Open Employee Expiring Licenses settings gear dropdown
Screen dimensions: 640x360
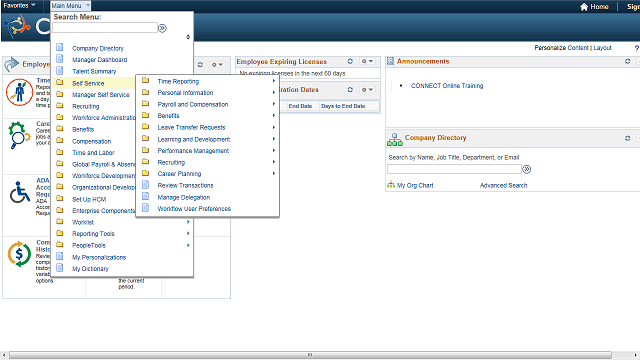click(x=367, y=61)
